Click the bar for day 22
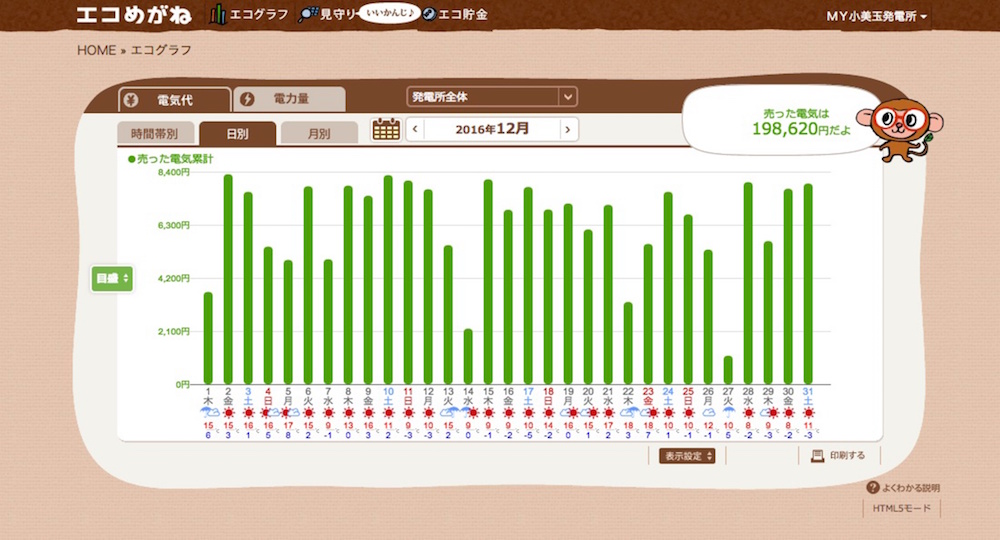This screenshot has width=1000, height=540. 628,343
